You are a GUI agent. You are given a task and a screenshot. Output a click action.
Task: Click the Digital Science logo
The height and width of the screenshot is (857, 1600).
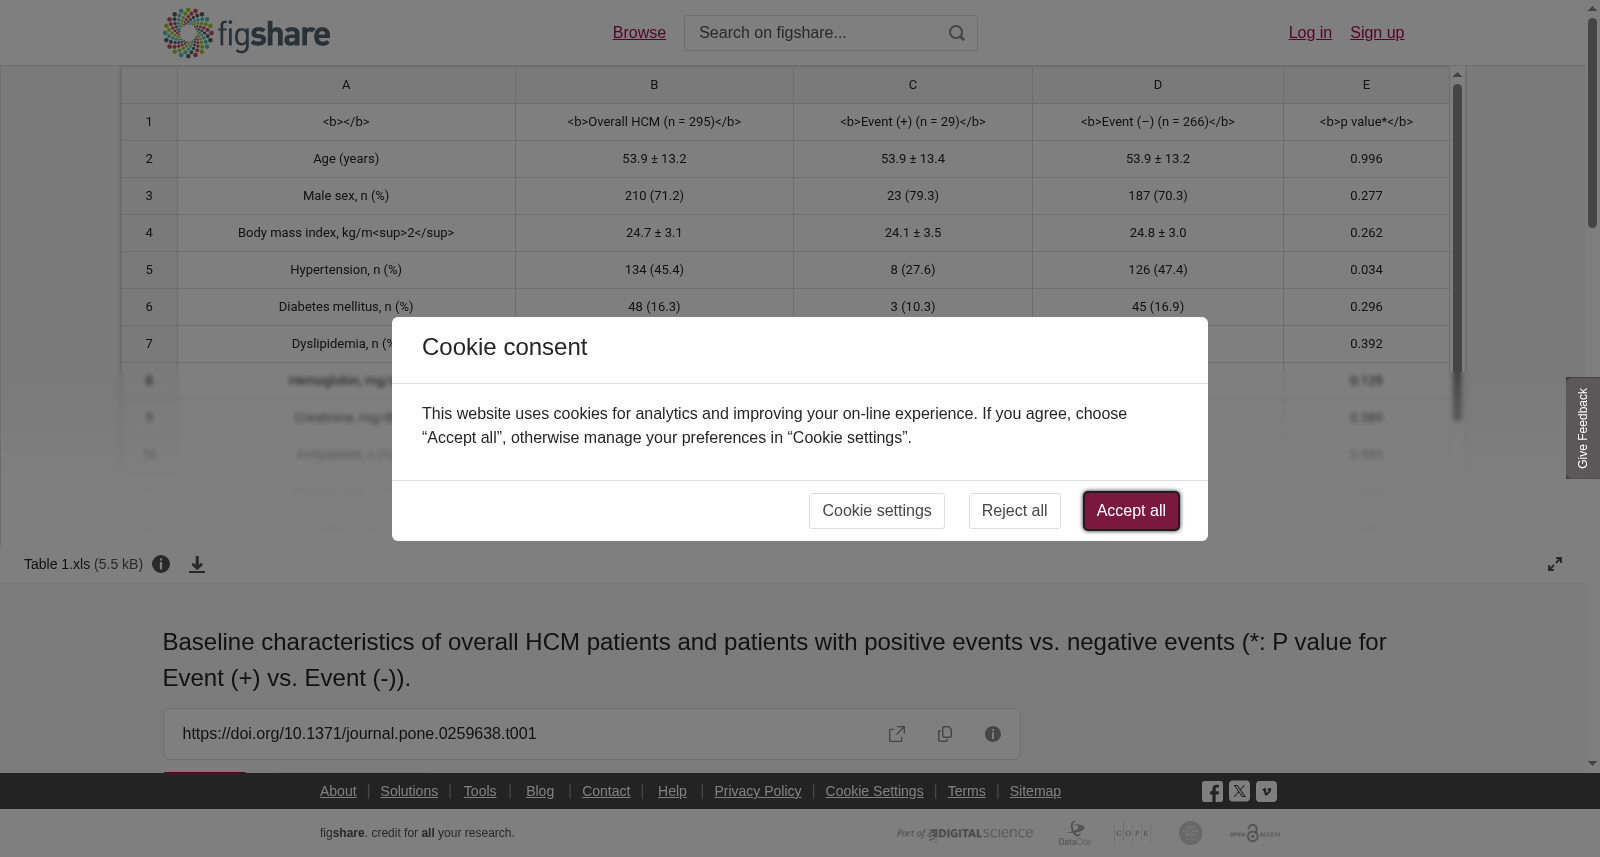965,833
